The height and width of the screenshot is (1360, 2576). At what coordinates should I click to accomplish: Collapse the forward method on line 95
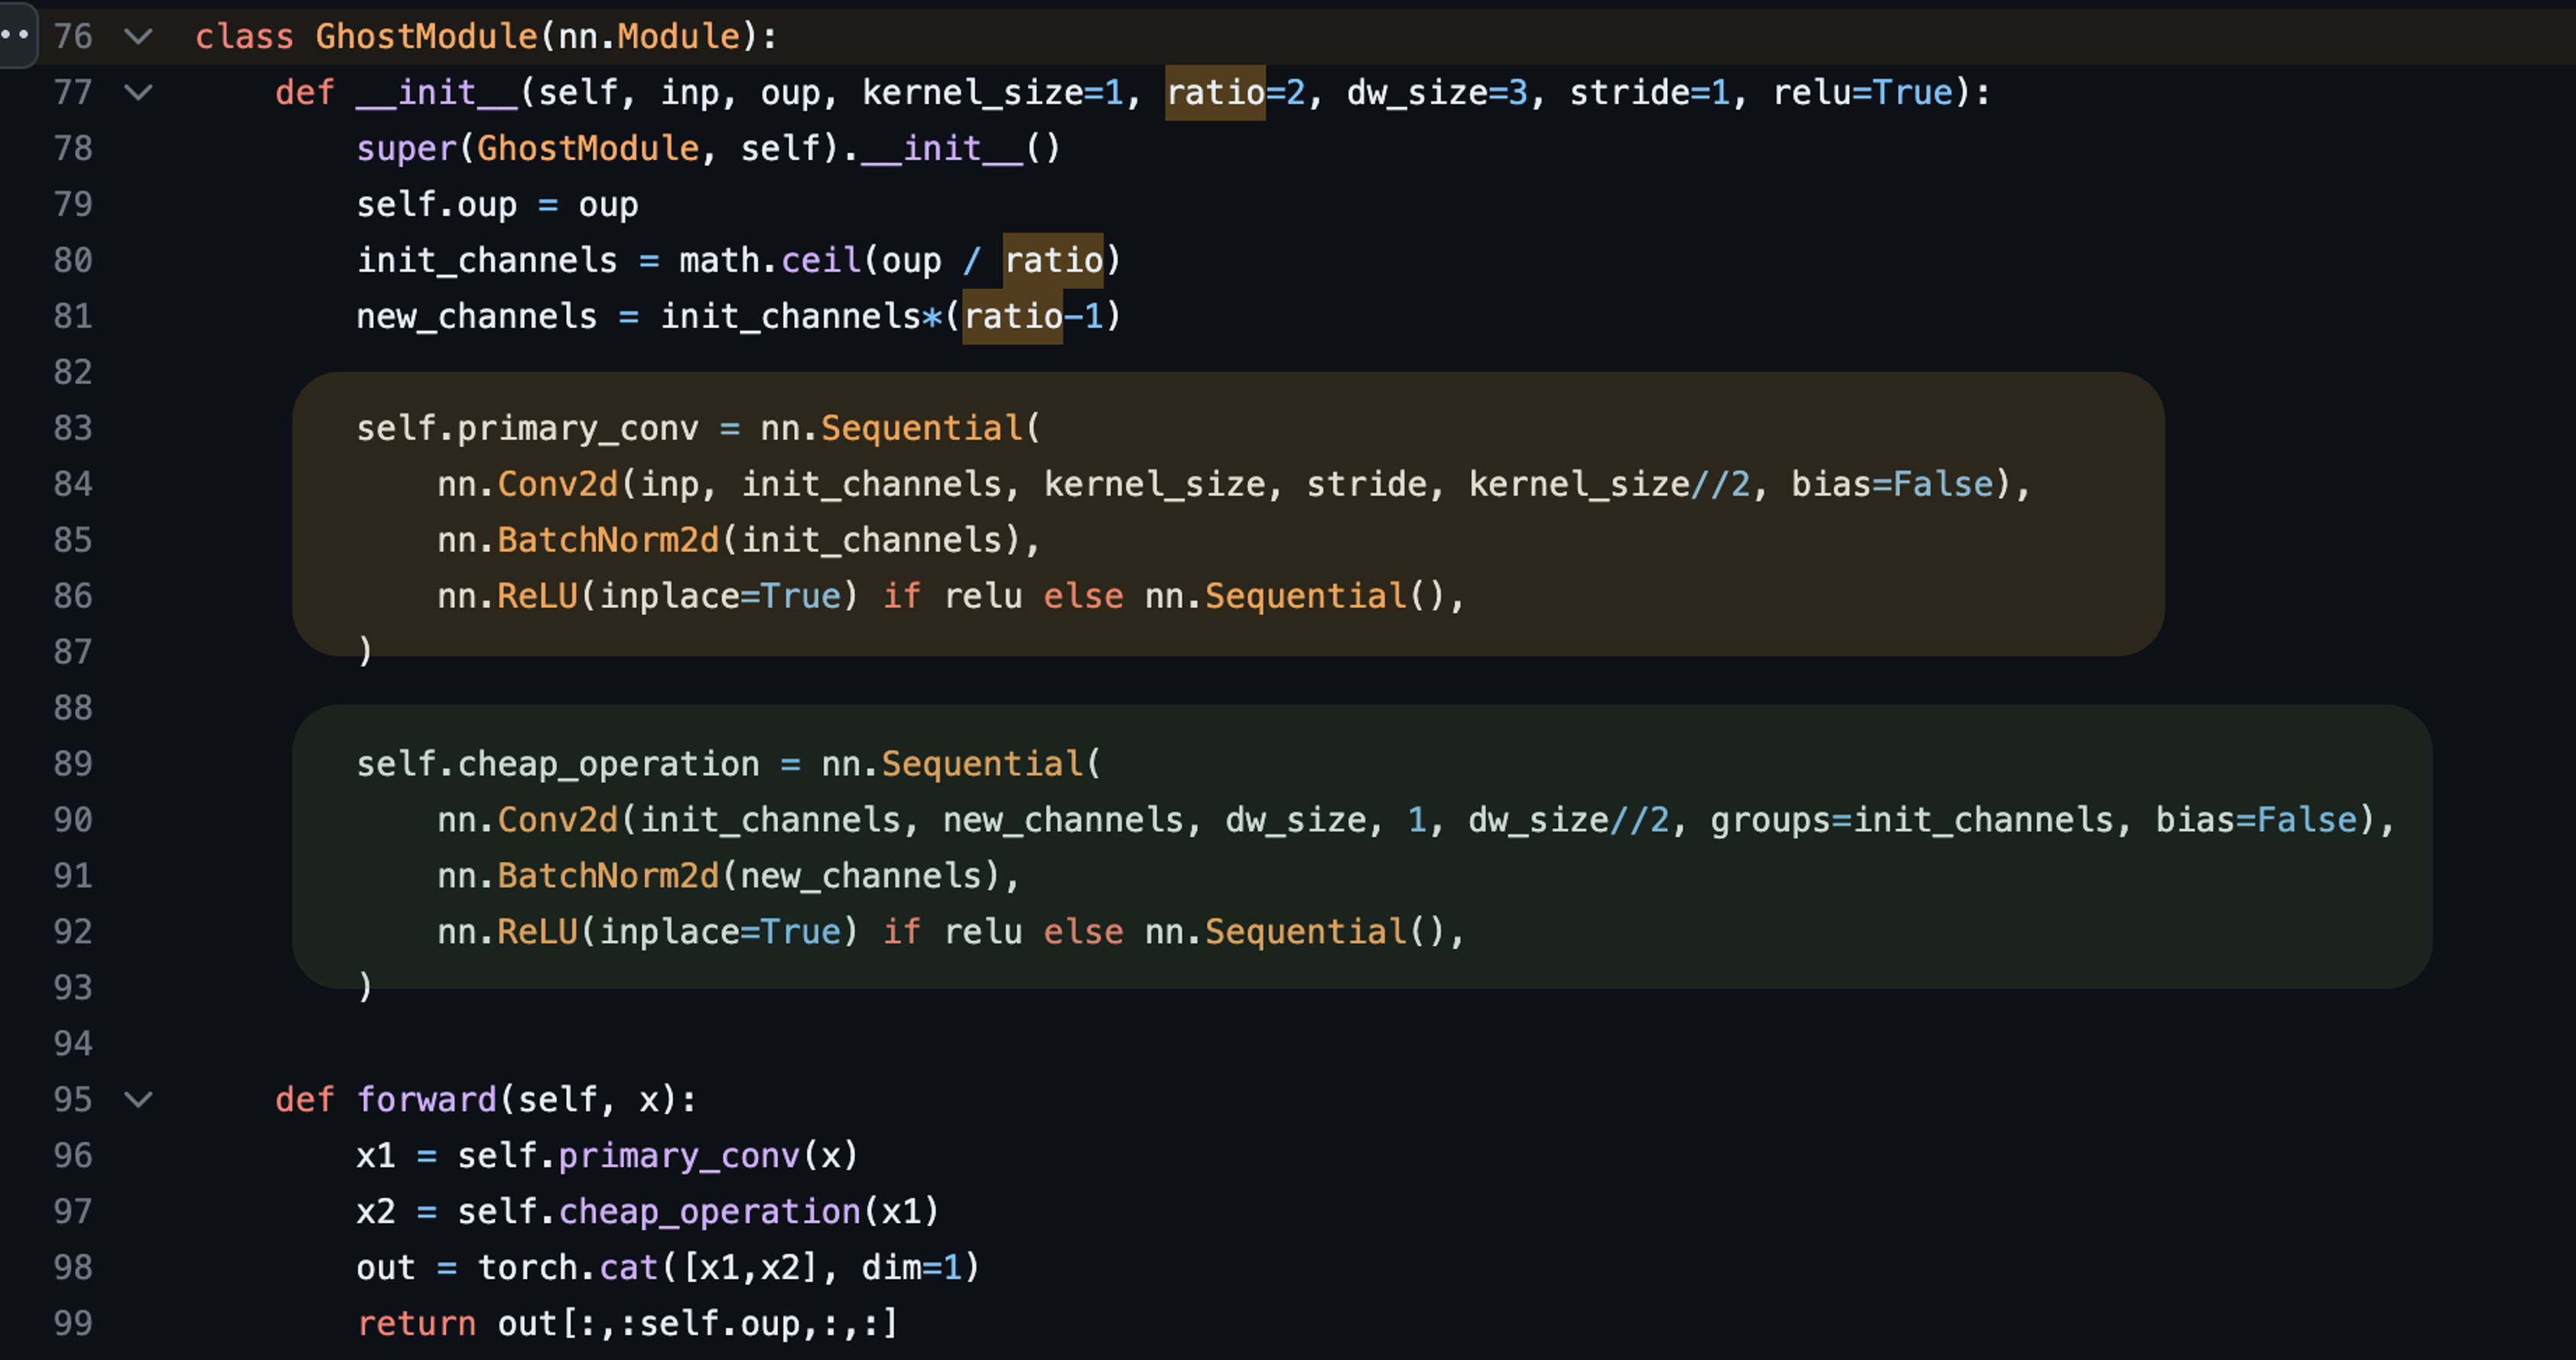tap(138, 1100)
